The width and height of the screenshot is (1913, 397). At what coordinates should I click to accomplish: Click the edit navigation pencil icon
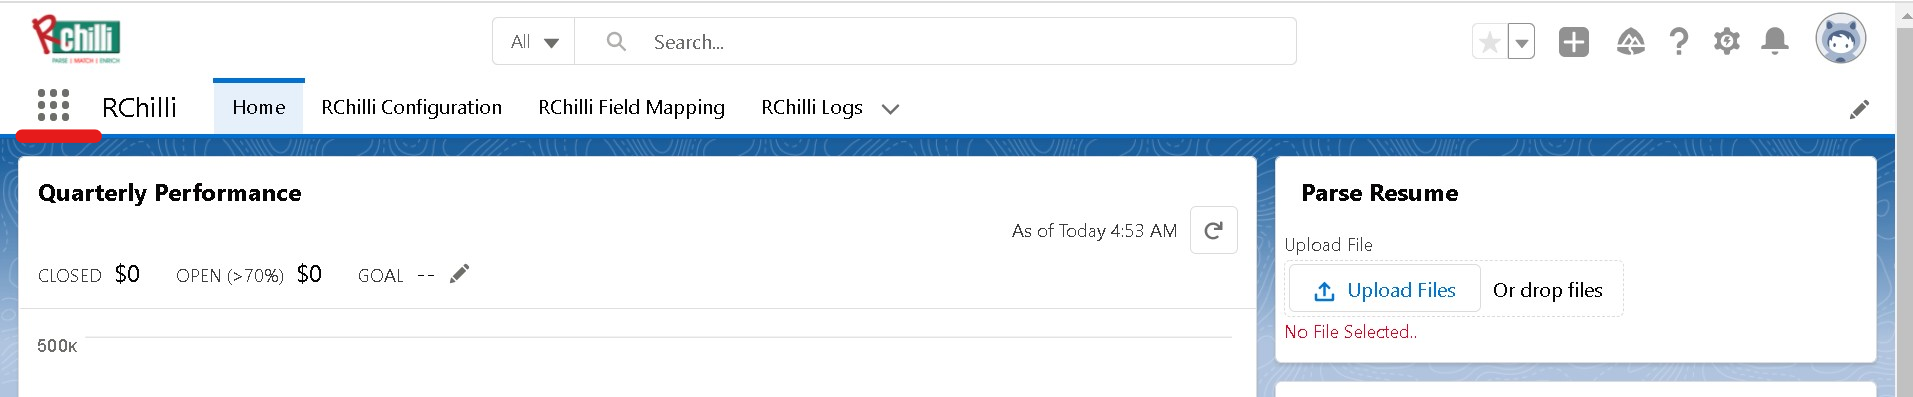click(1859, 109)
